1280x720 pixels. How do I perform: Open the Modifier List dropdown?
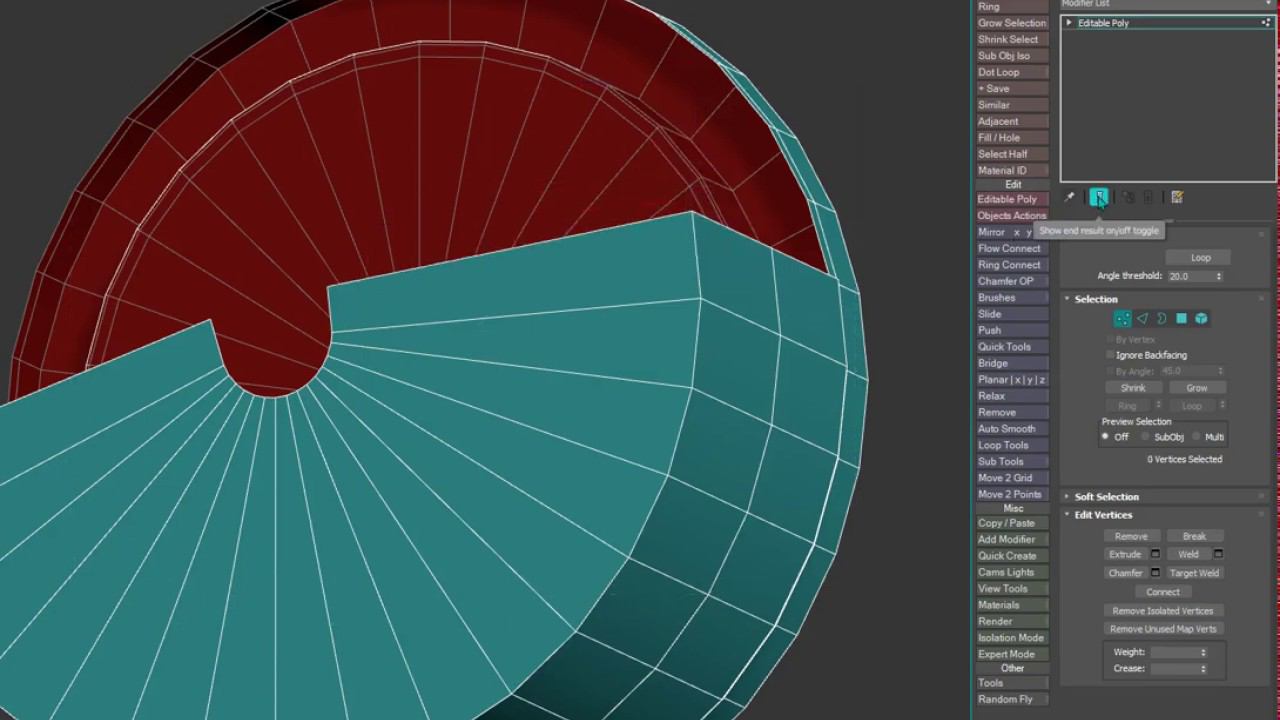pos(1168,4)
